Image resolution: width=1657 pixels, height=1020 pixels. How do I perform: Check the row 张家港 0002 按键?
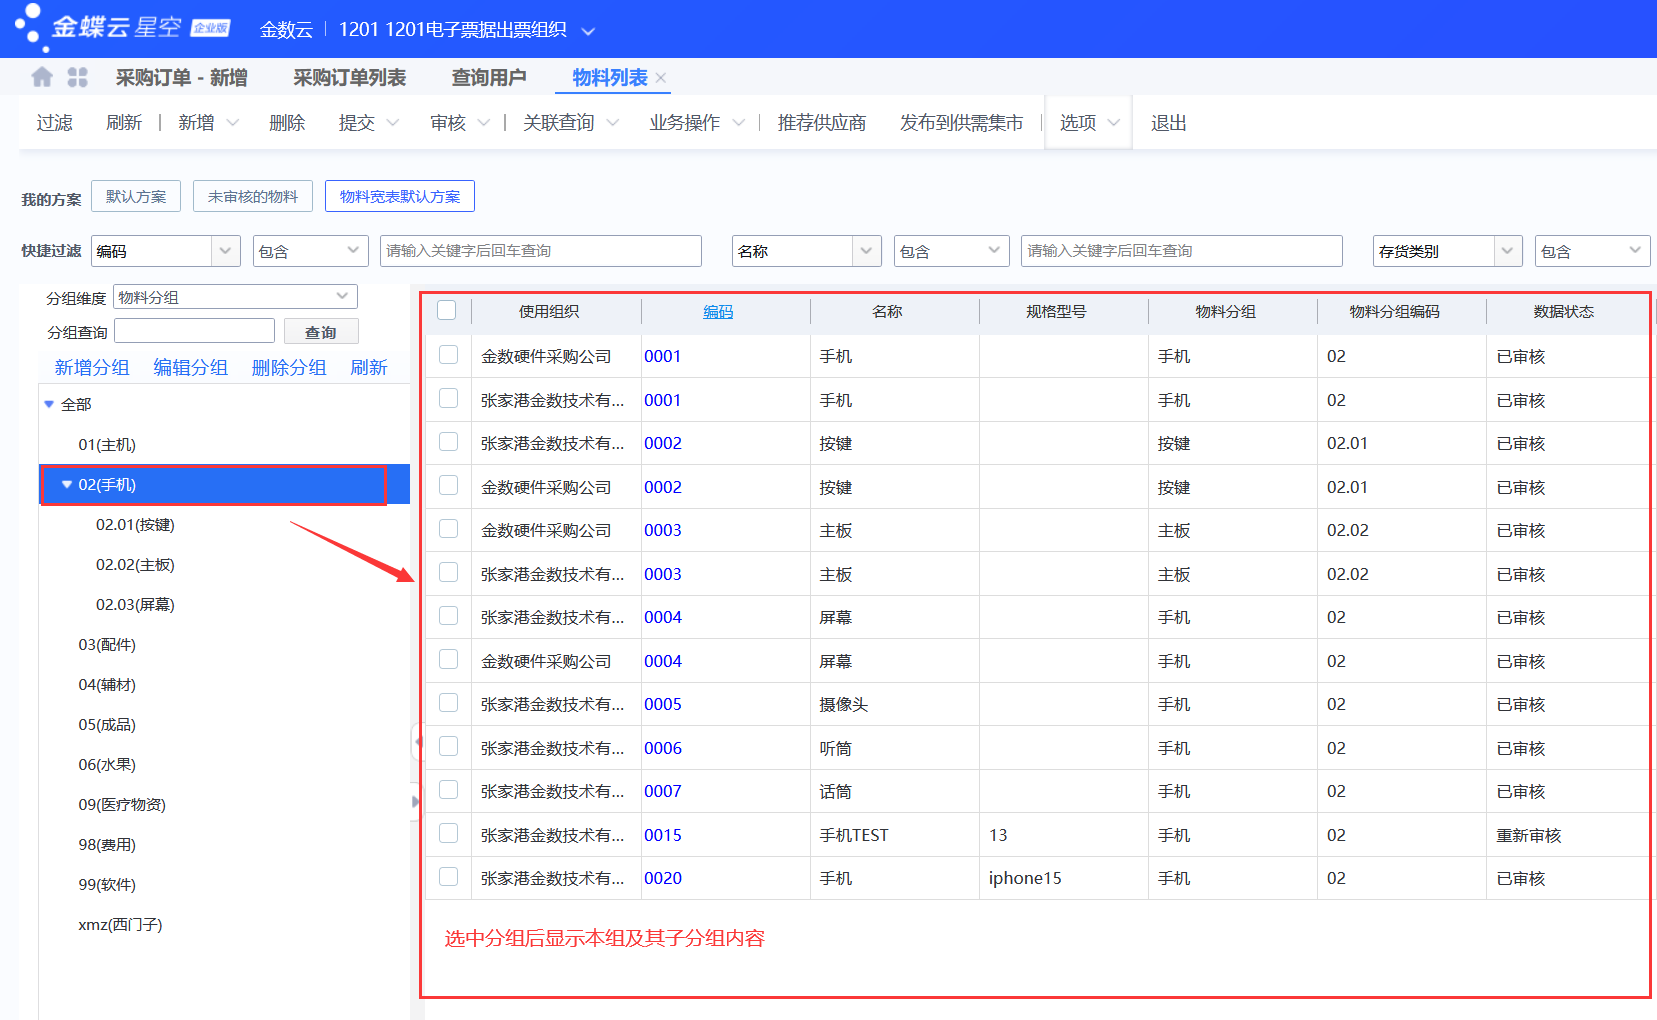point(449,442)
